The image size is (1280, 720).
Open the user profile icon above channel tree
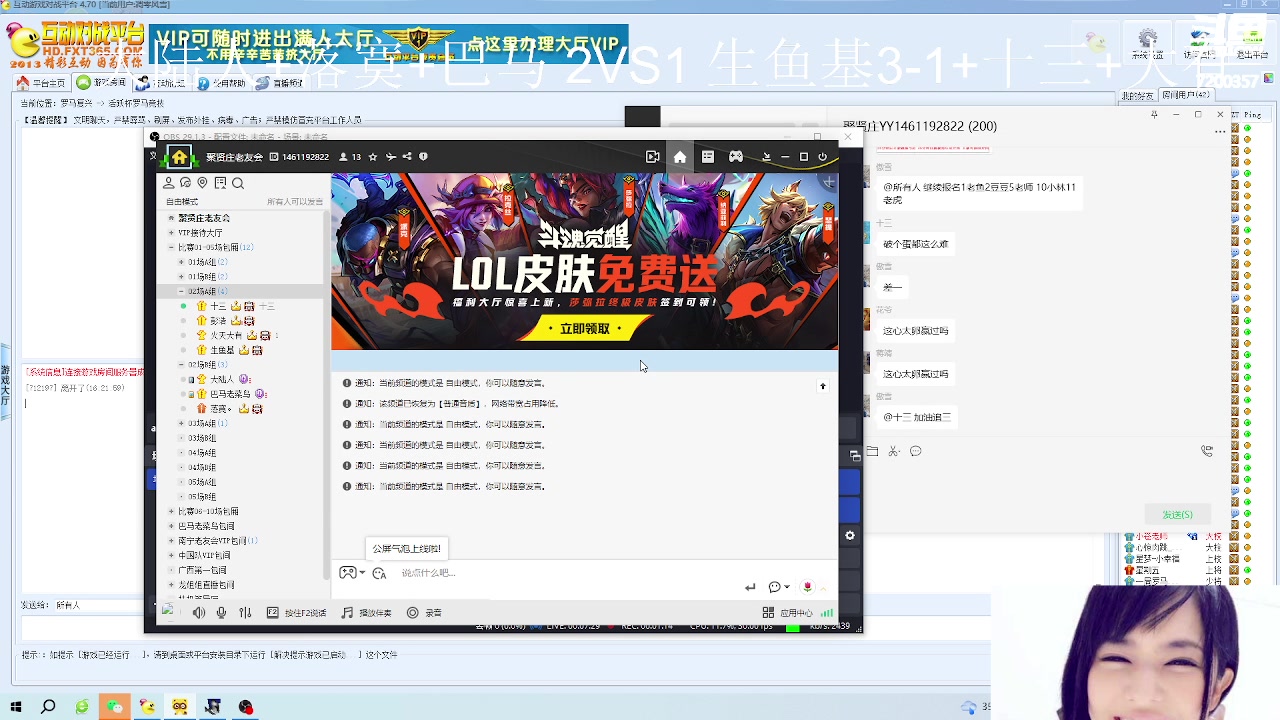coord(169,183)
